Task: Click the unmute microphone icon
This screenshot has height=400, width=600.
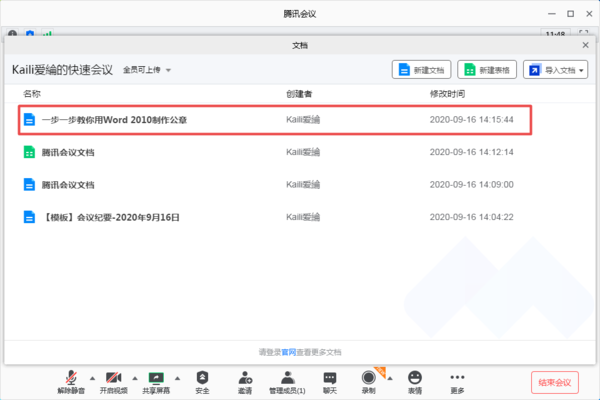Action: tap(71, 378)
